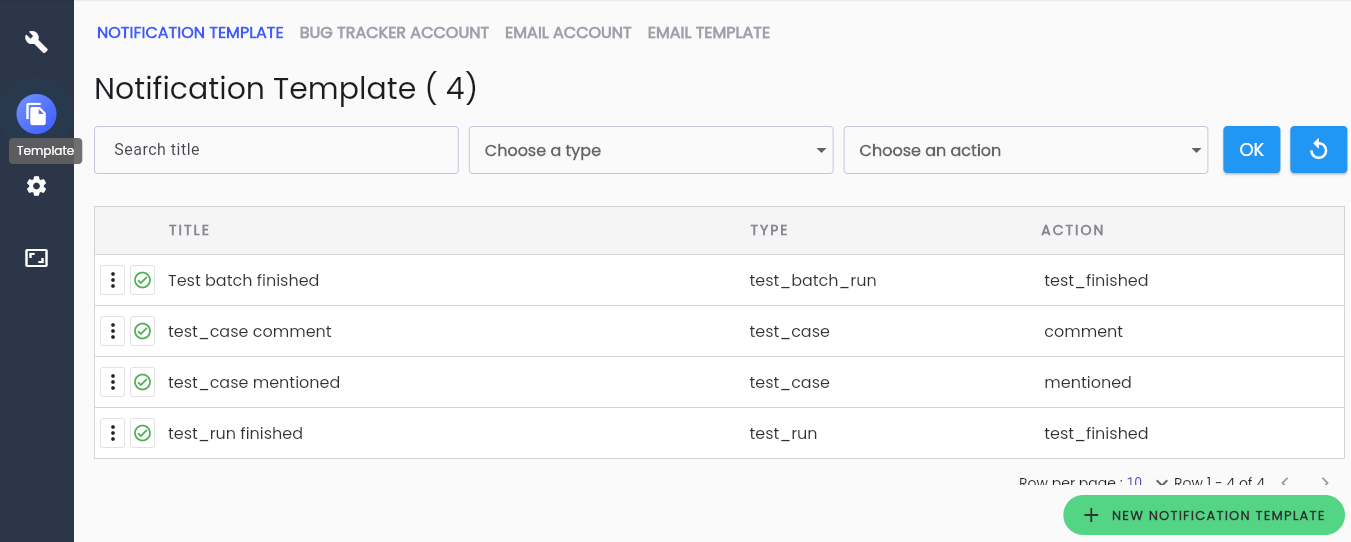Focus the Search title input field

point(276,150)
